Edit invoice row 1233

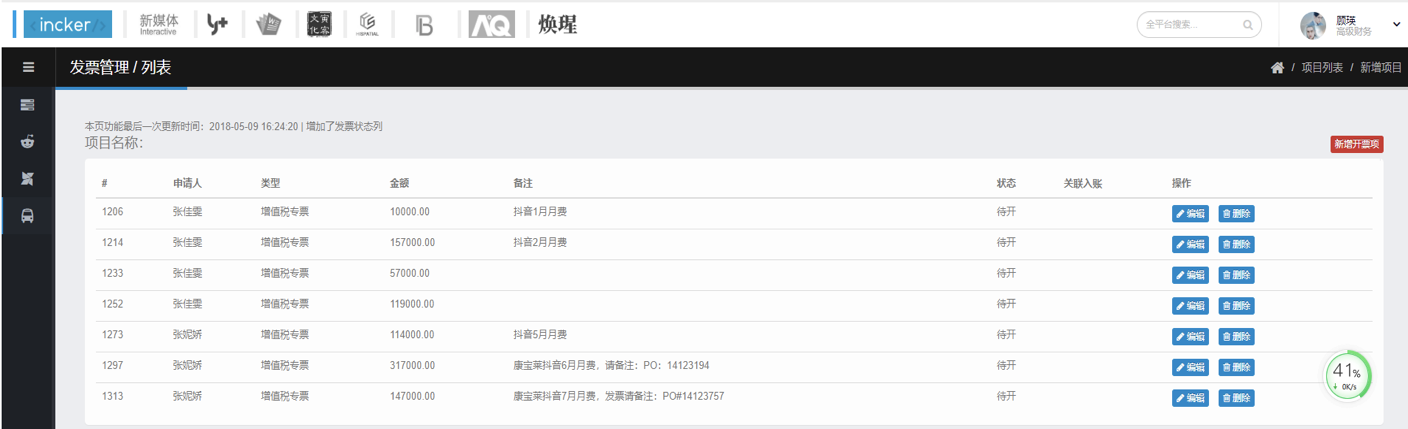(1190, 275)
